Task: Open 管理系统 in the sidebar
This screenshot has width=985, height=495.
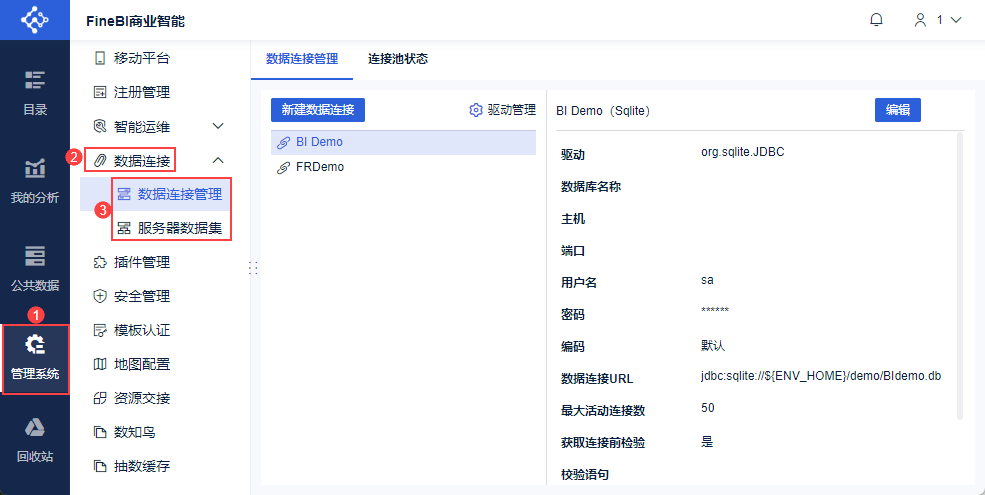Action: tap(35, 359)
